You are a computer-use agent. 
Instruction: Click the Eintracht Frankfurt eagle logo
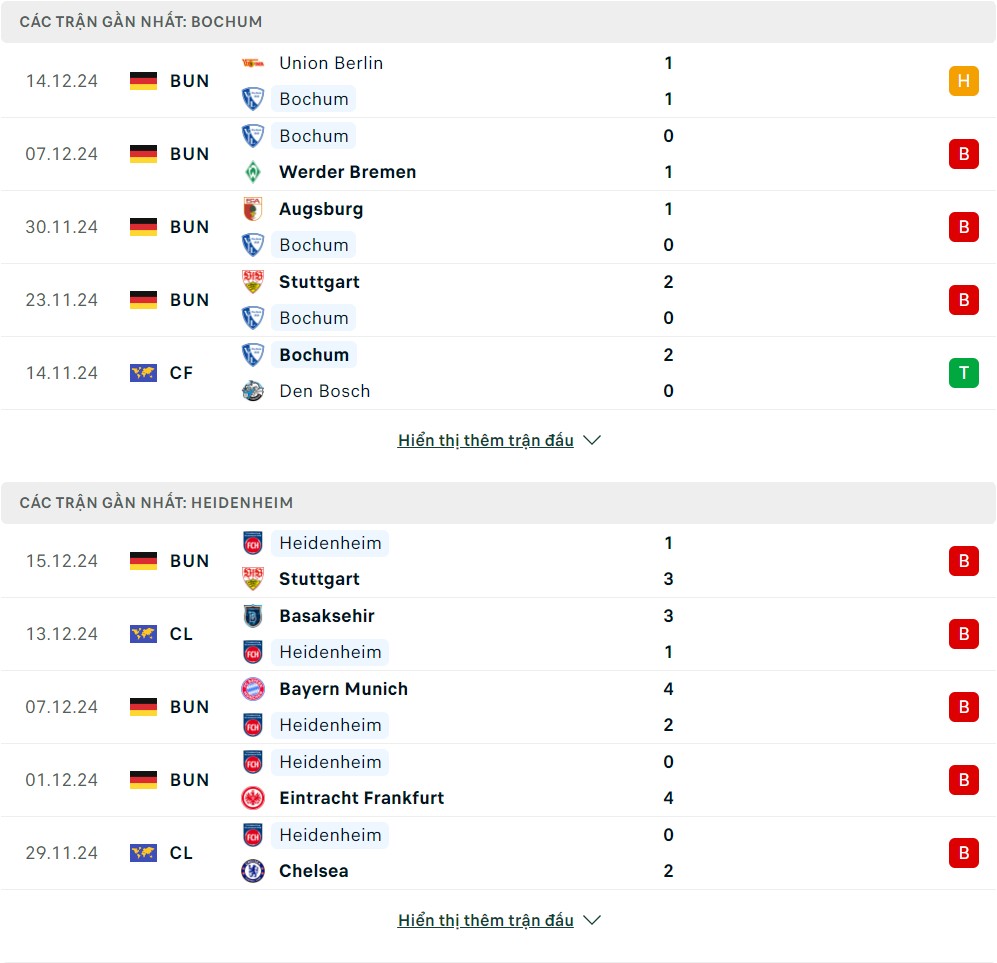point(253,798)
